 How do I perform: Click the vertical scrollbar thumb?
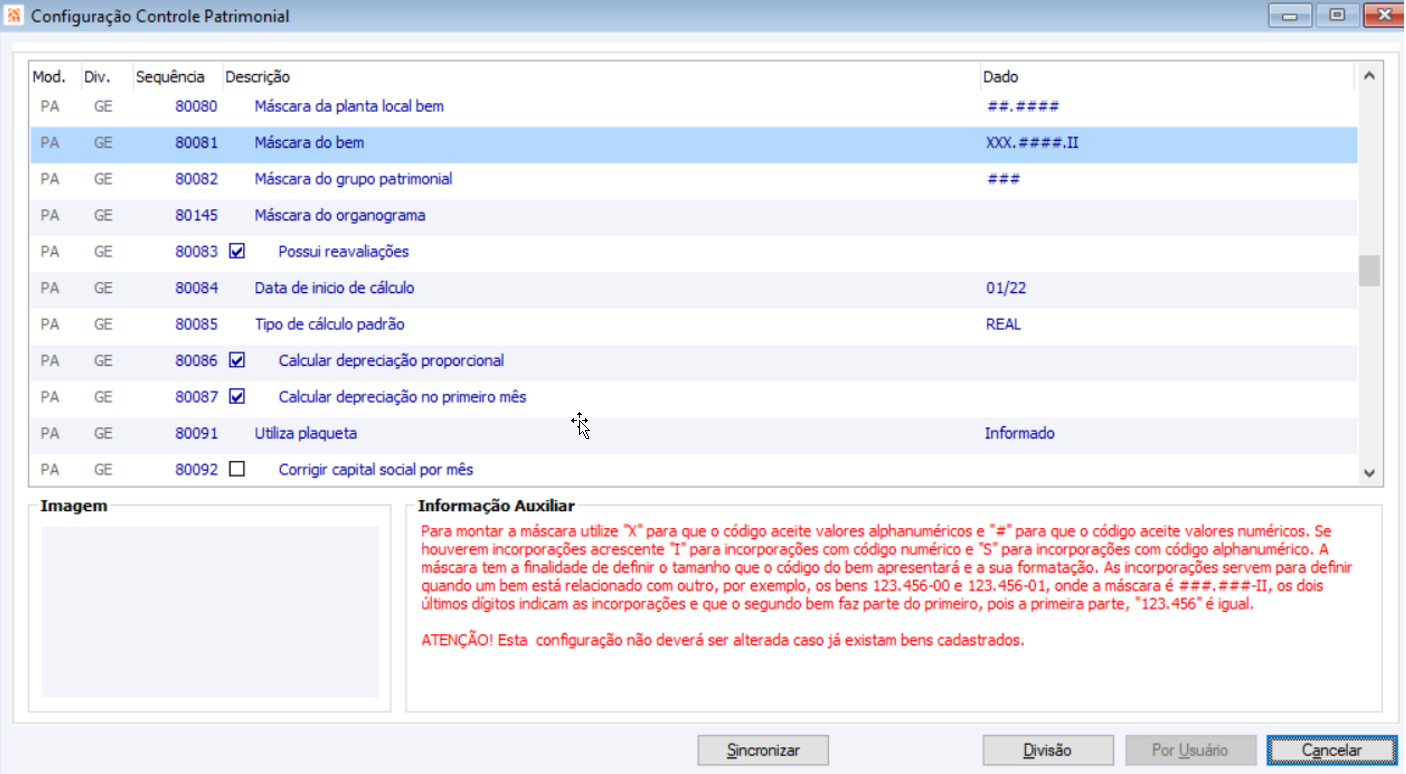pos(1369,271)
